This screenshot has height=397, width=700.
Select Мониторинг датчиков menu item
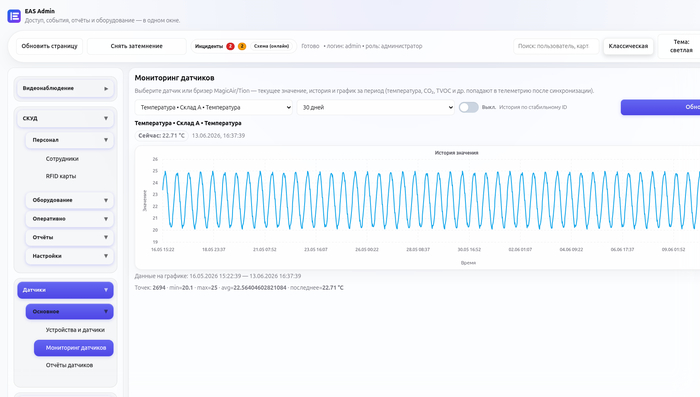(x=74, y=348)
